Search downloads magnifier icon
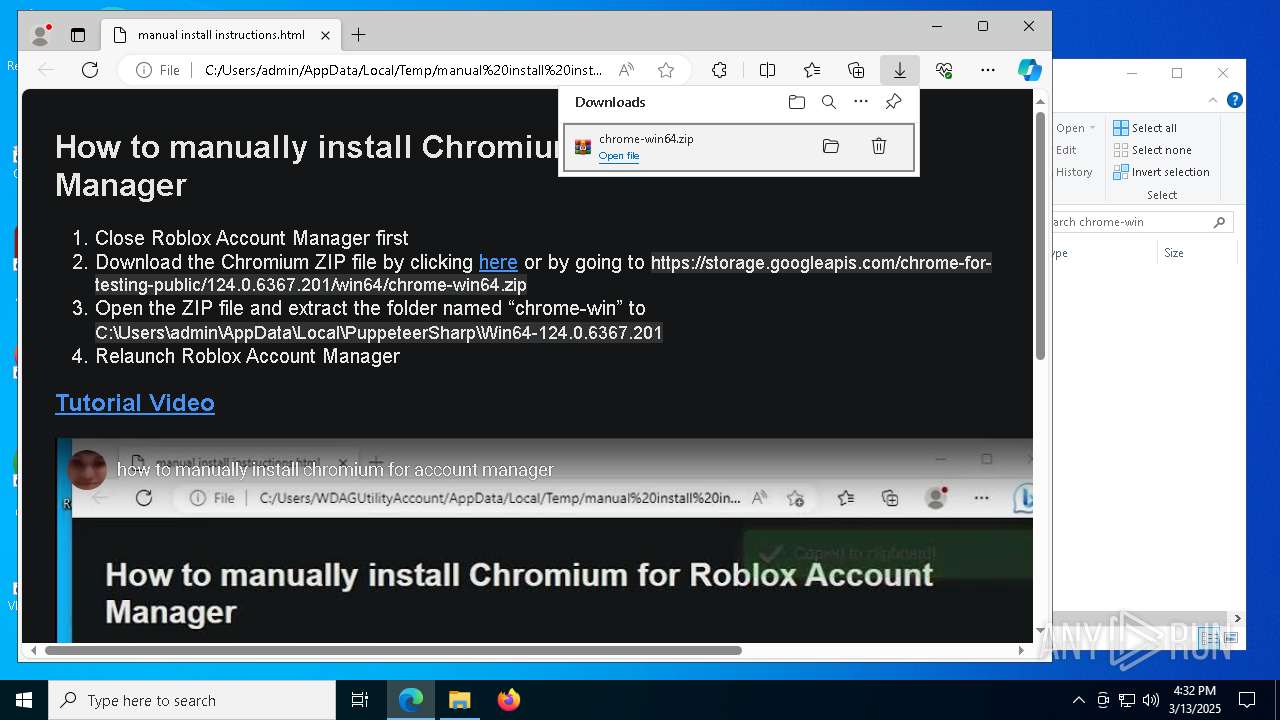Image resolution: width=1280 pixels, height=720 pixels. click(829, 102)
